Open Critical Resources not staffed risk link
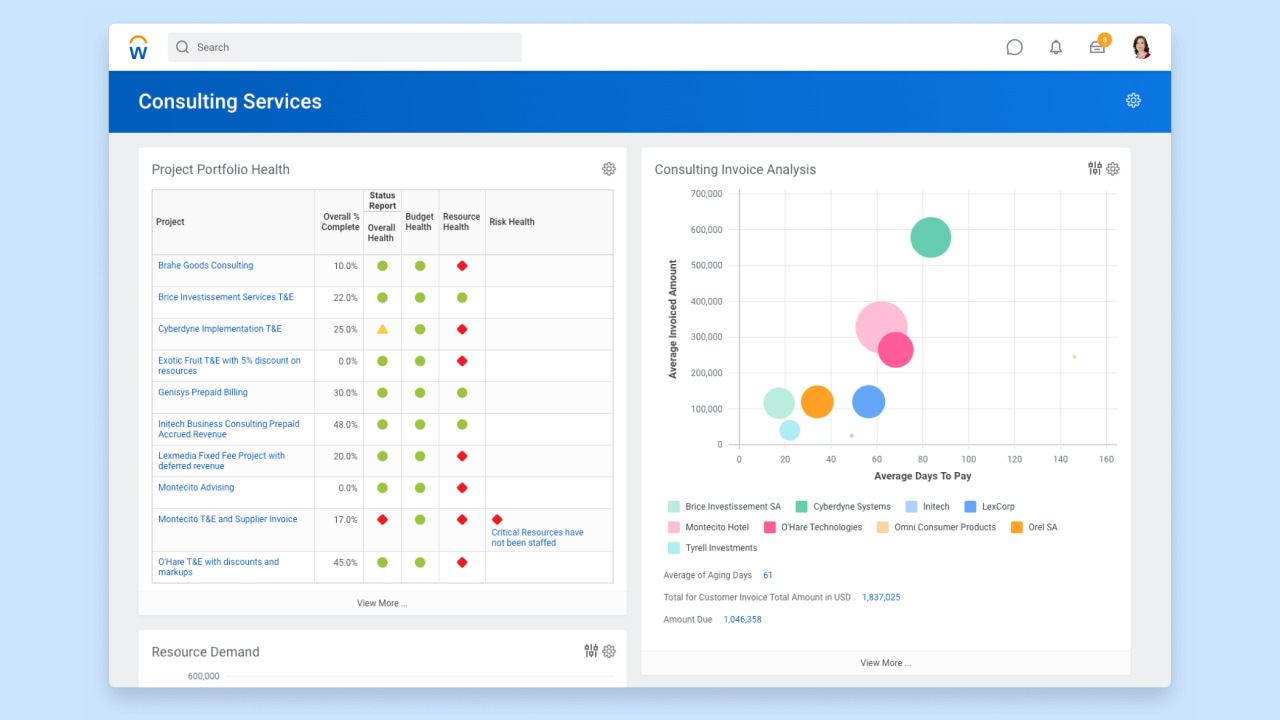This screenshot has height=720, width=1280. tap(537, 538)
